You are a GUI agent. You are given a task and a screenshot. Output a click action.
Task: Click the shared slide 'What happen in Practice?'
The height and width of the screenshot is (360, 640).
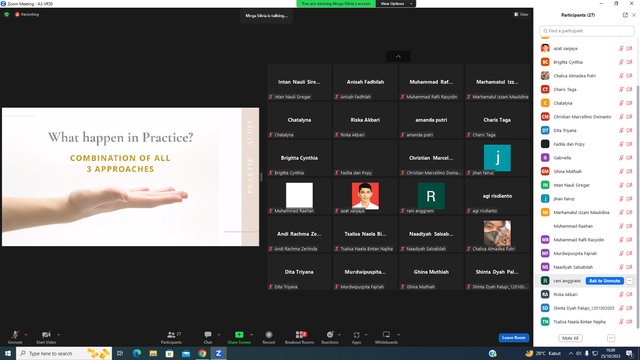point(130,177)
